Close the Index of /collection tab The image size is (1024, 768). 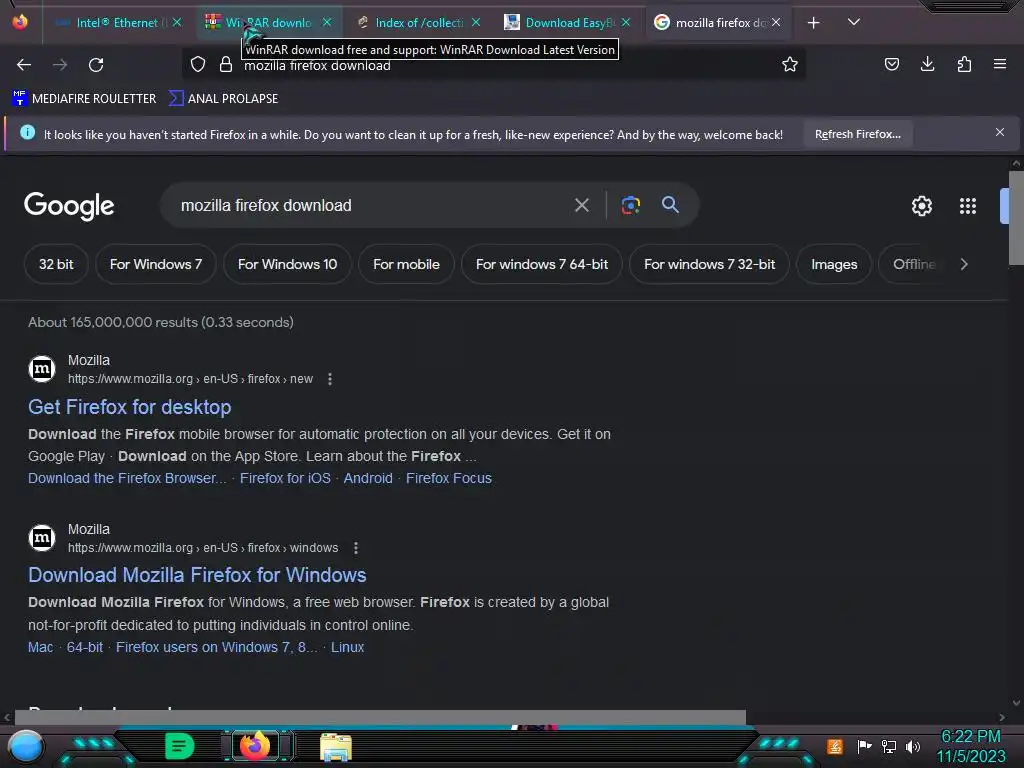(476, 22)
